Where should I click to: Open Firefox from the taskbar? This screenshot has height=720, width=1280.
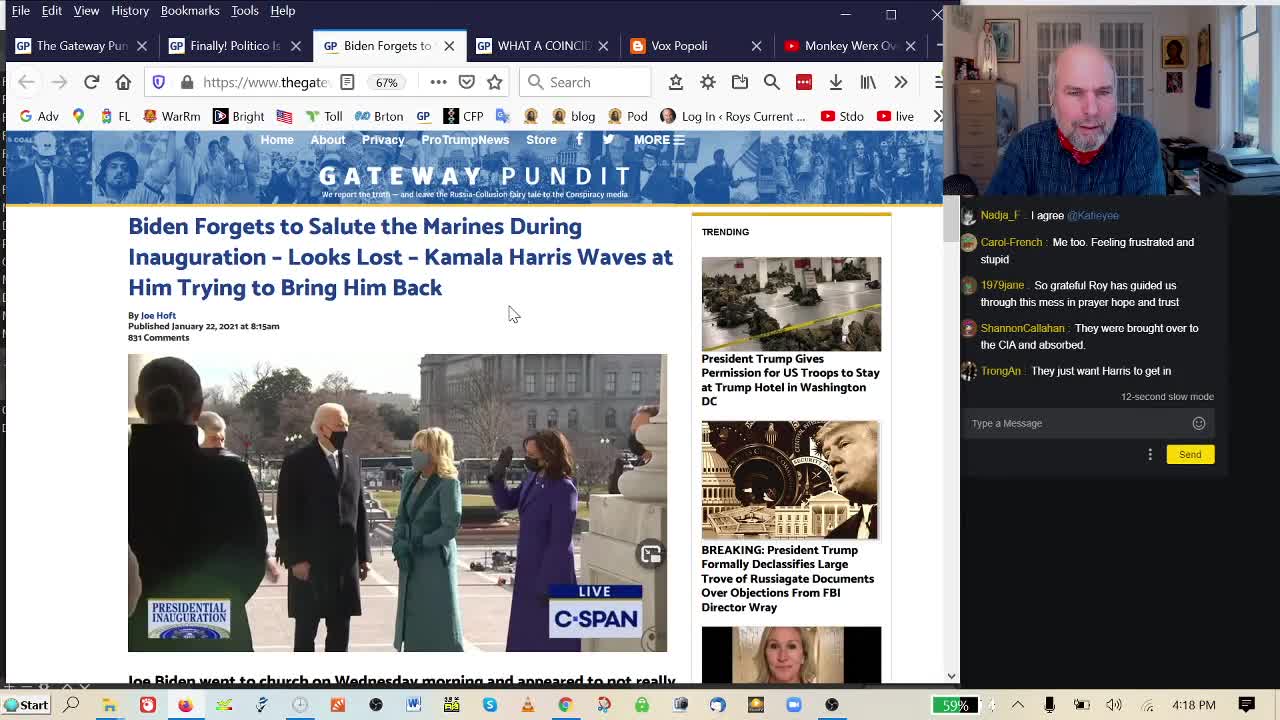(185, 705)
